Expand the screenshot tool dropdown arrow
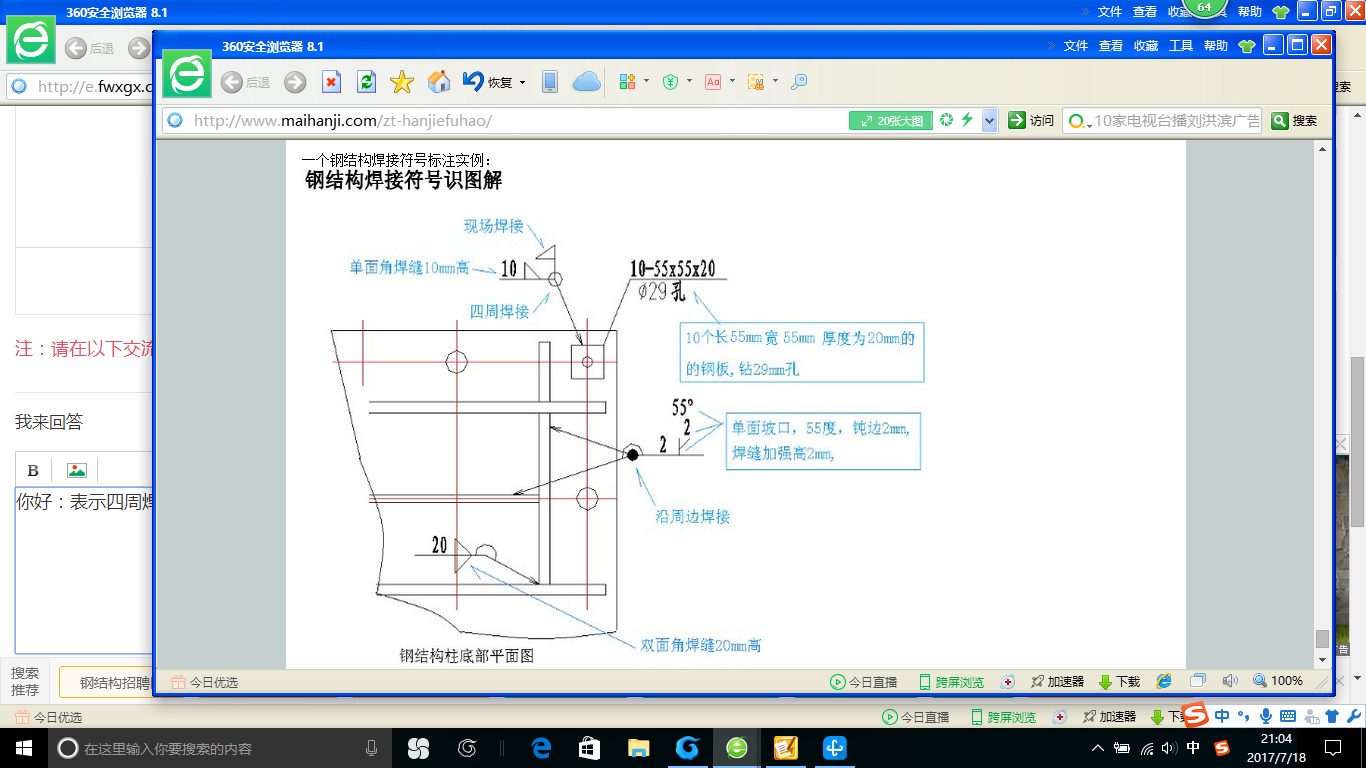 [775, 82]
